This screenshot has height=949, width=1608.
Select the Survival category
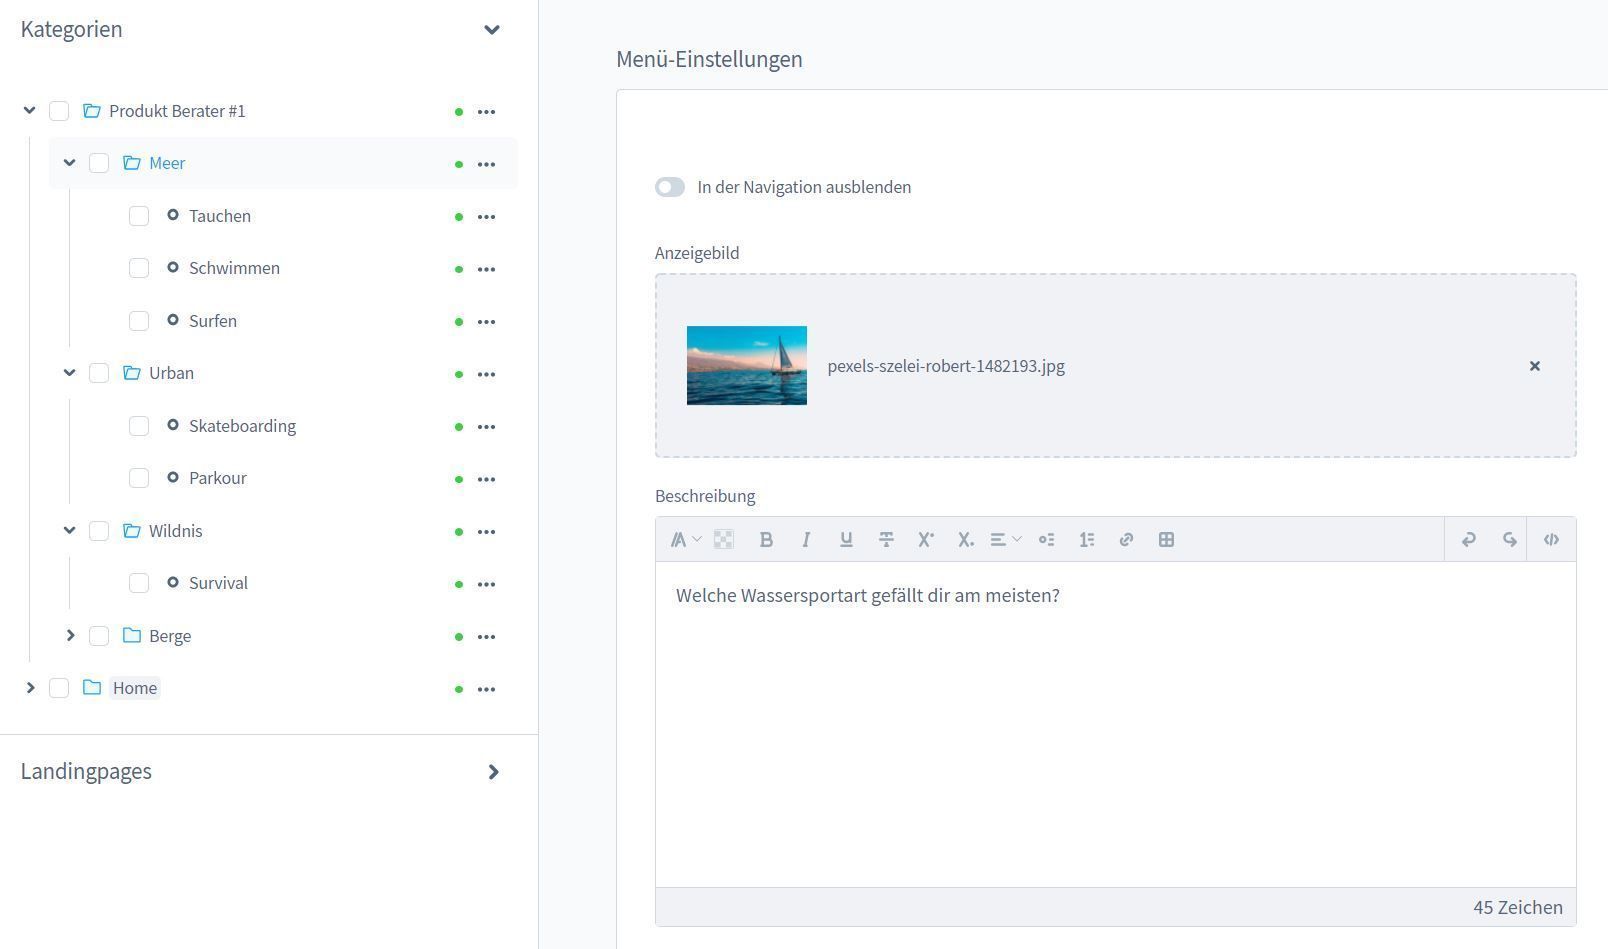218,583
